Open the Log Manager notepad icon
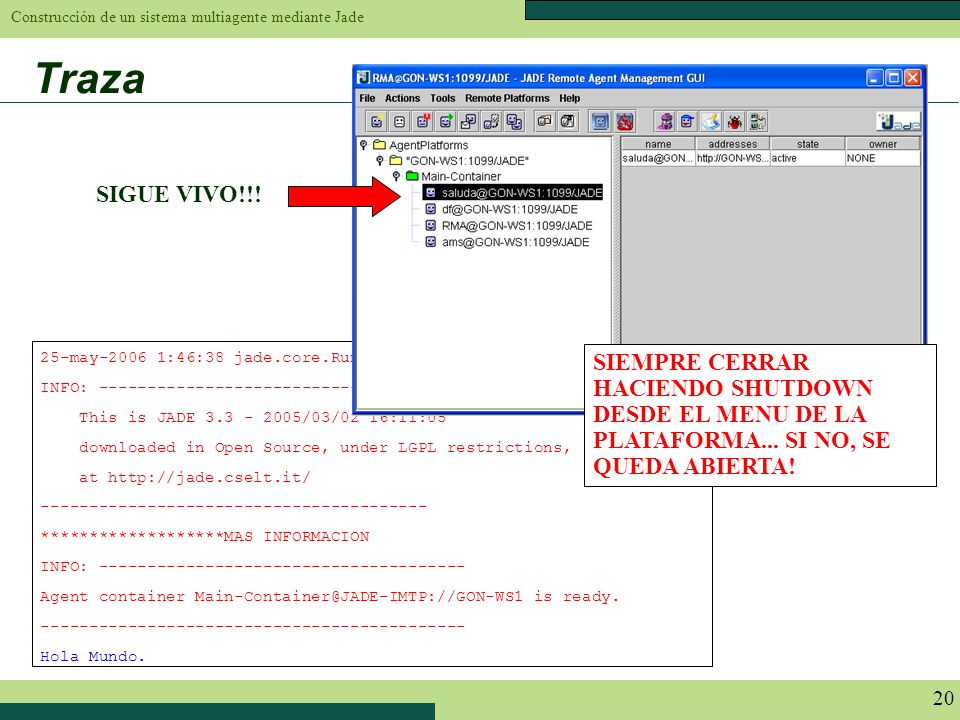The image size is (960, 720). [x=711, y=121]
